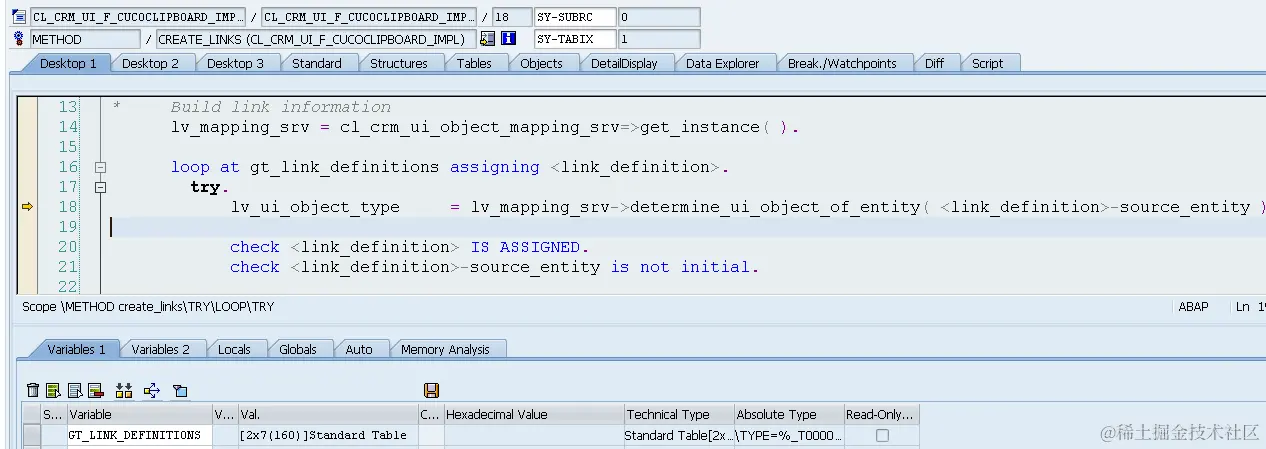Click the SY-TABIX value 1 field

tap(658, 39)
